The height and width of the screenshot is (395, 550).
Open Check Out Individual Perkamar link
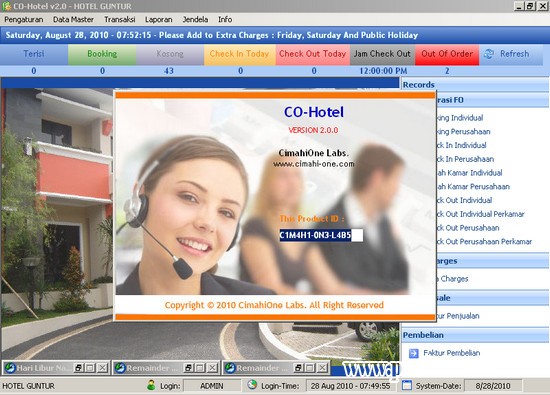(x=481, y=214)
